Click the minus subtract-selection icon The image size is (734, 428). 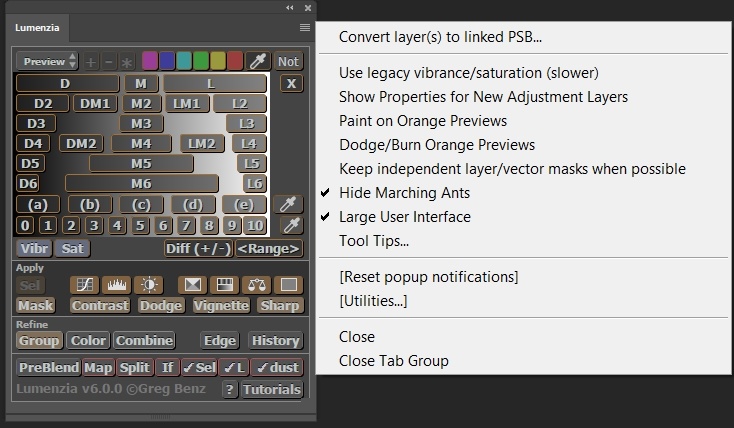coord(109,62)
